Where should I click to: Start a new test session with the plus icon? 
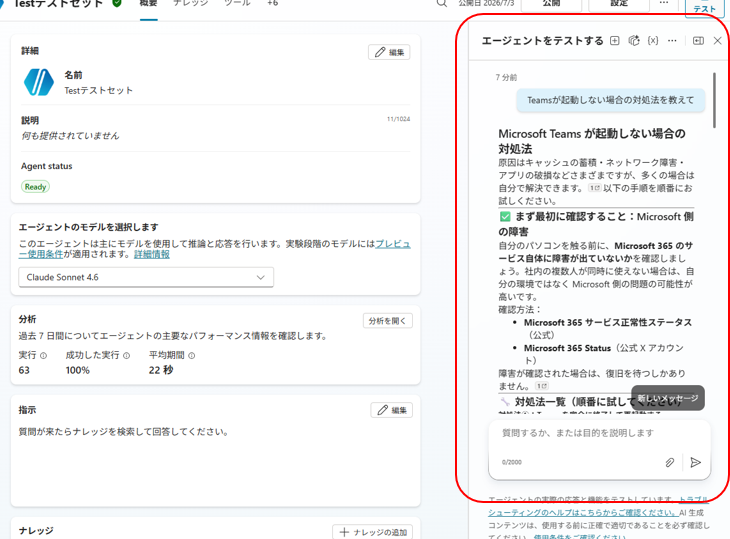615,41
